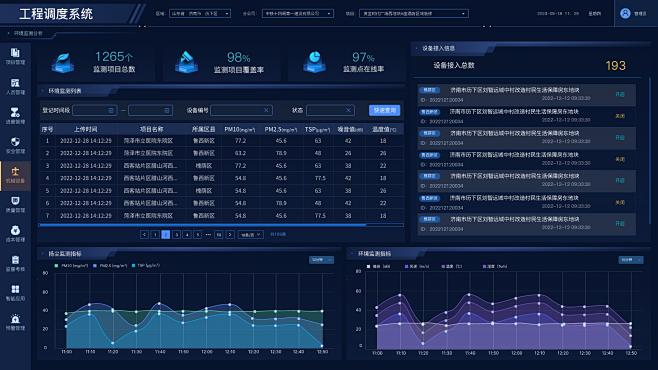The image size is (658, 370).
Task: Click pagination ellipsis to skip pages
Action: point(208,235)
